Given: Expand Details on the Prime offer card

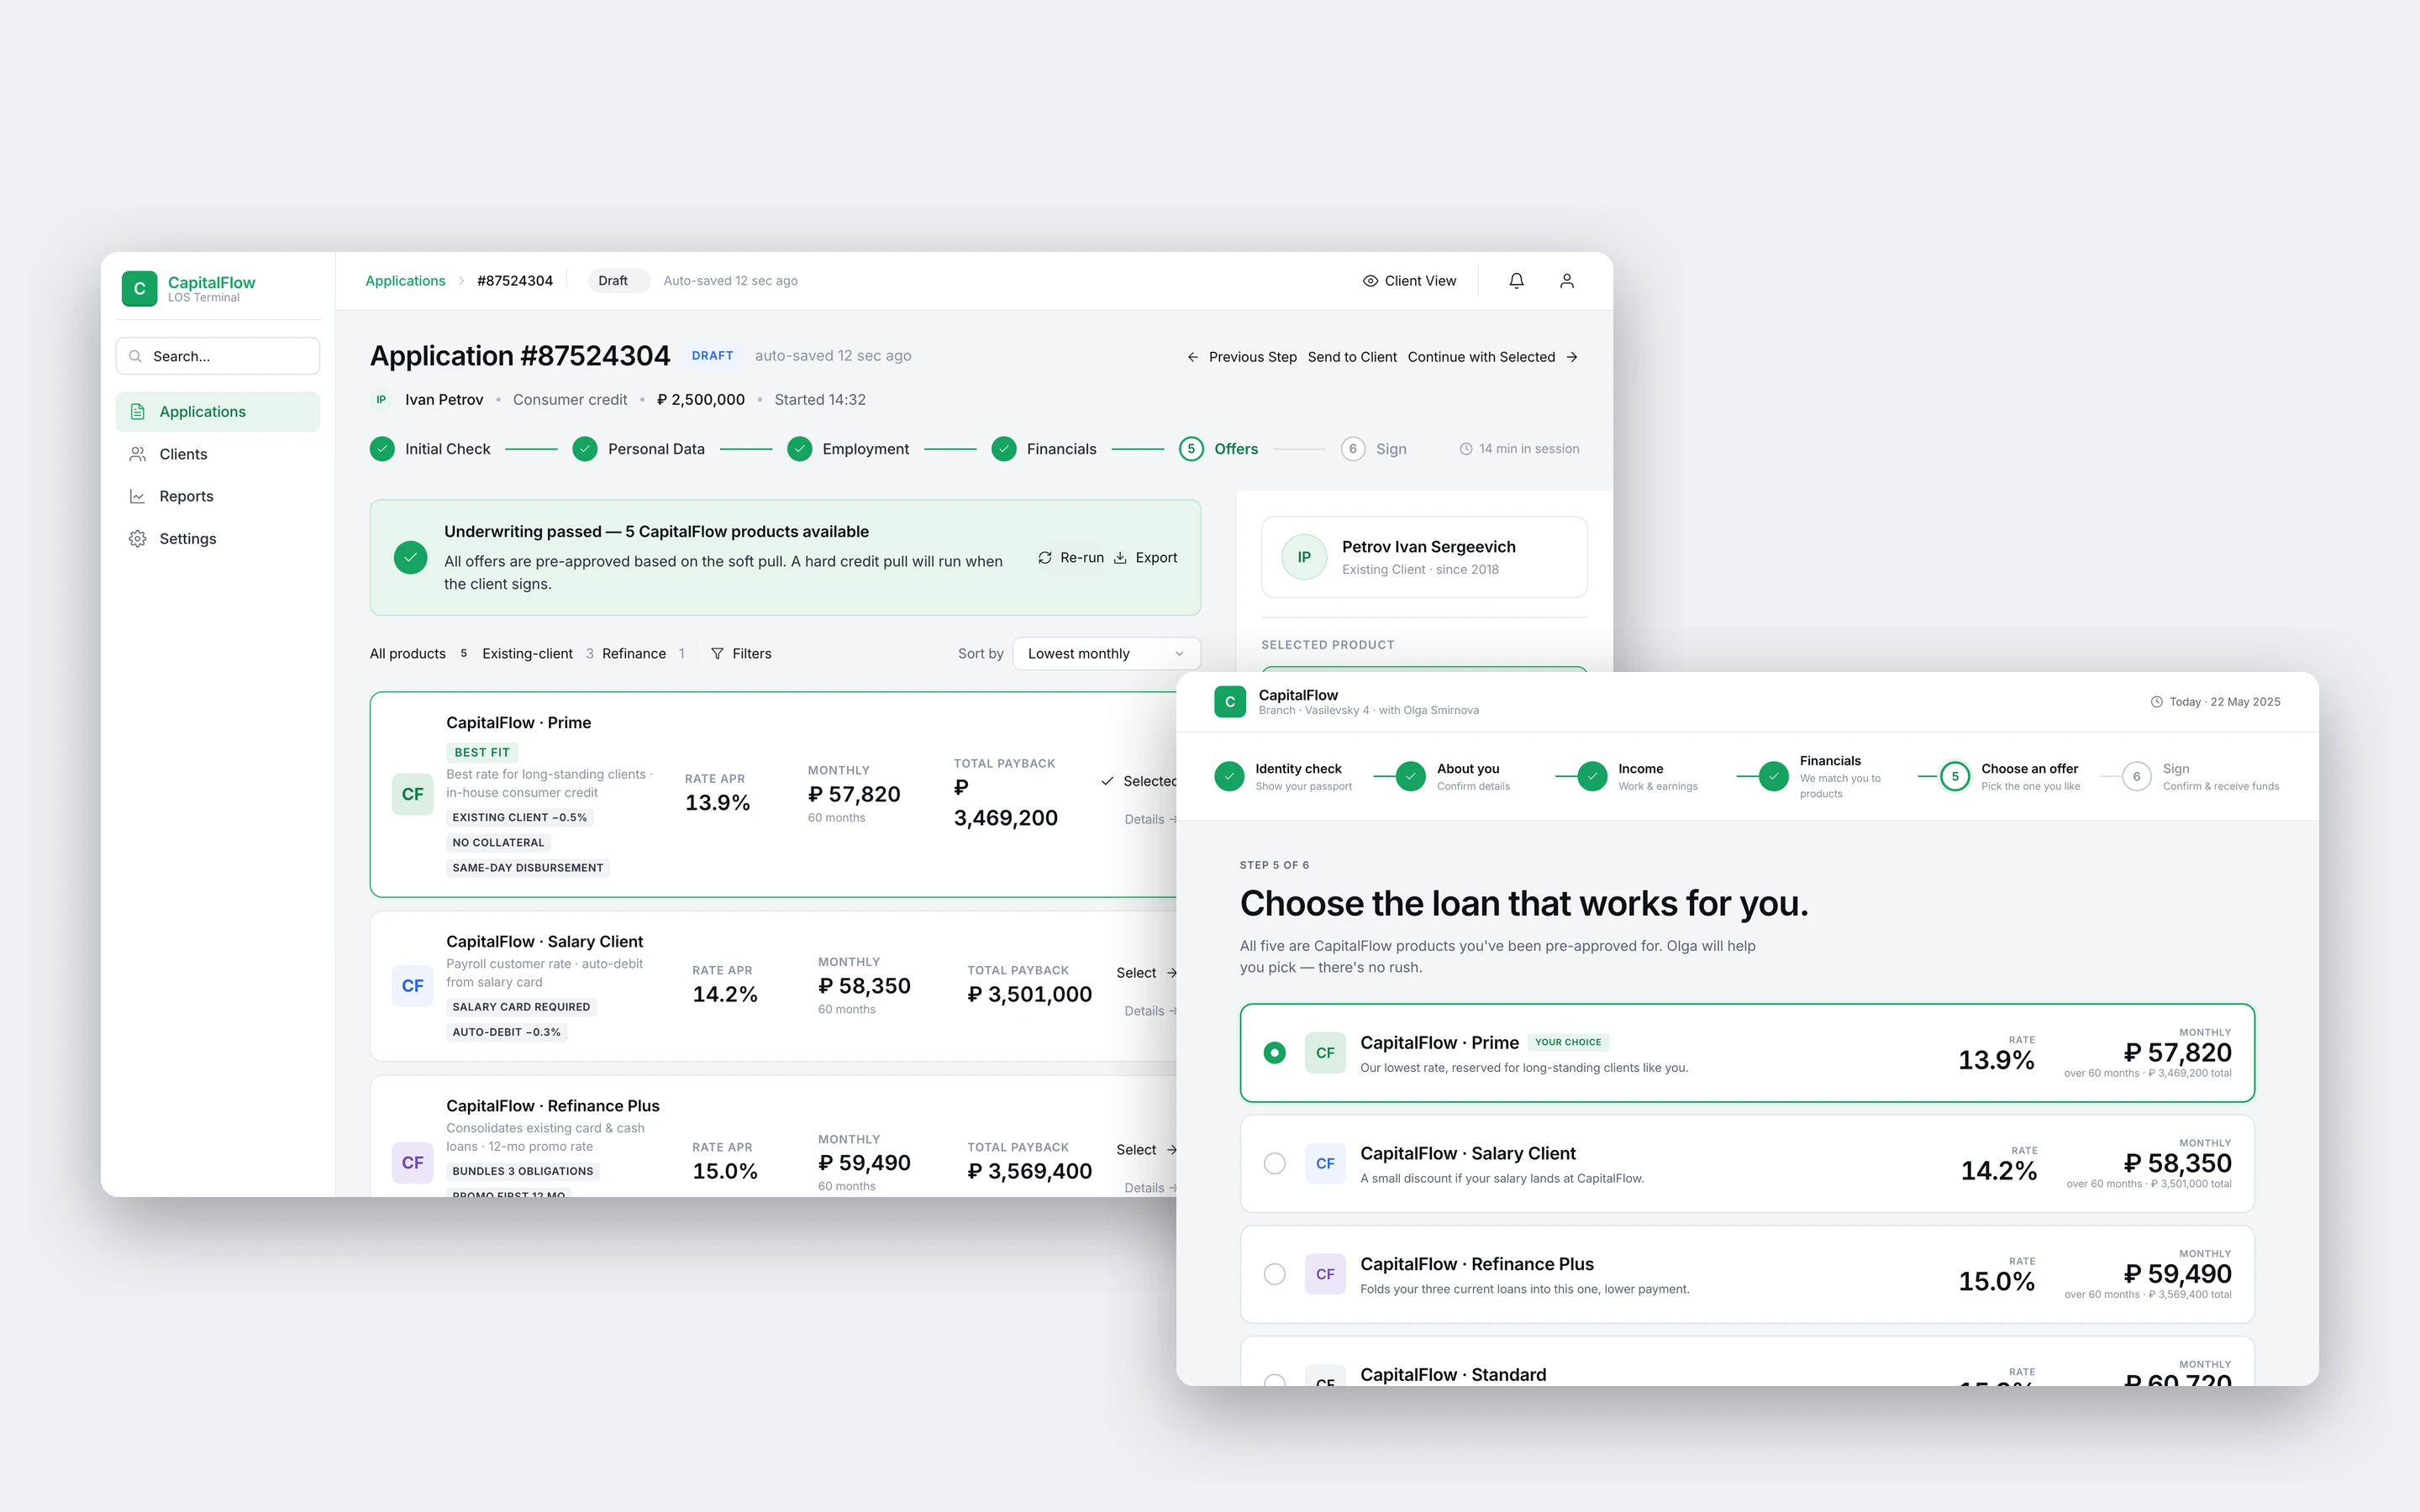Looking at the screenshot, I should (1150, 820).
